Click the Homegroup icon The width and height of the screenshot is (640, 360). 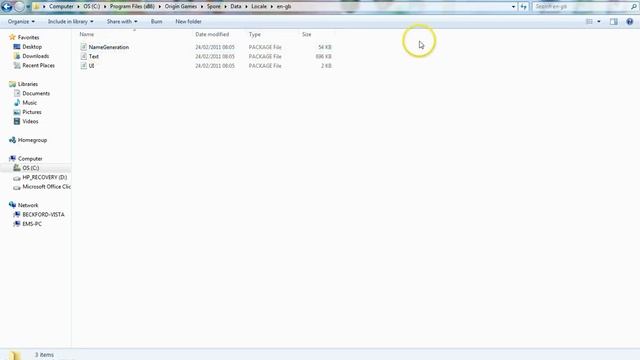12,140
